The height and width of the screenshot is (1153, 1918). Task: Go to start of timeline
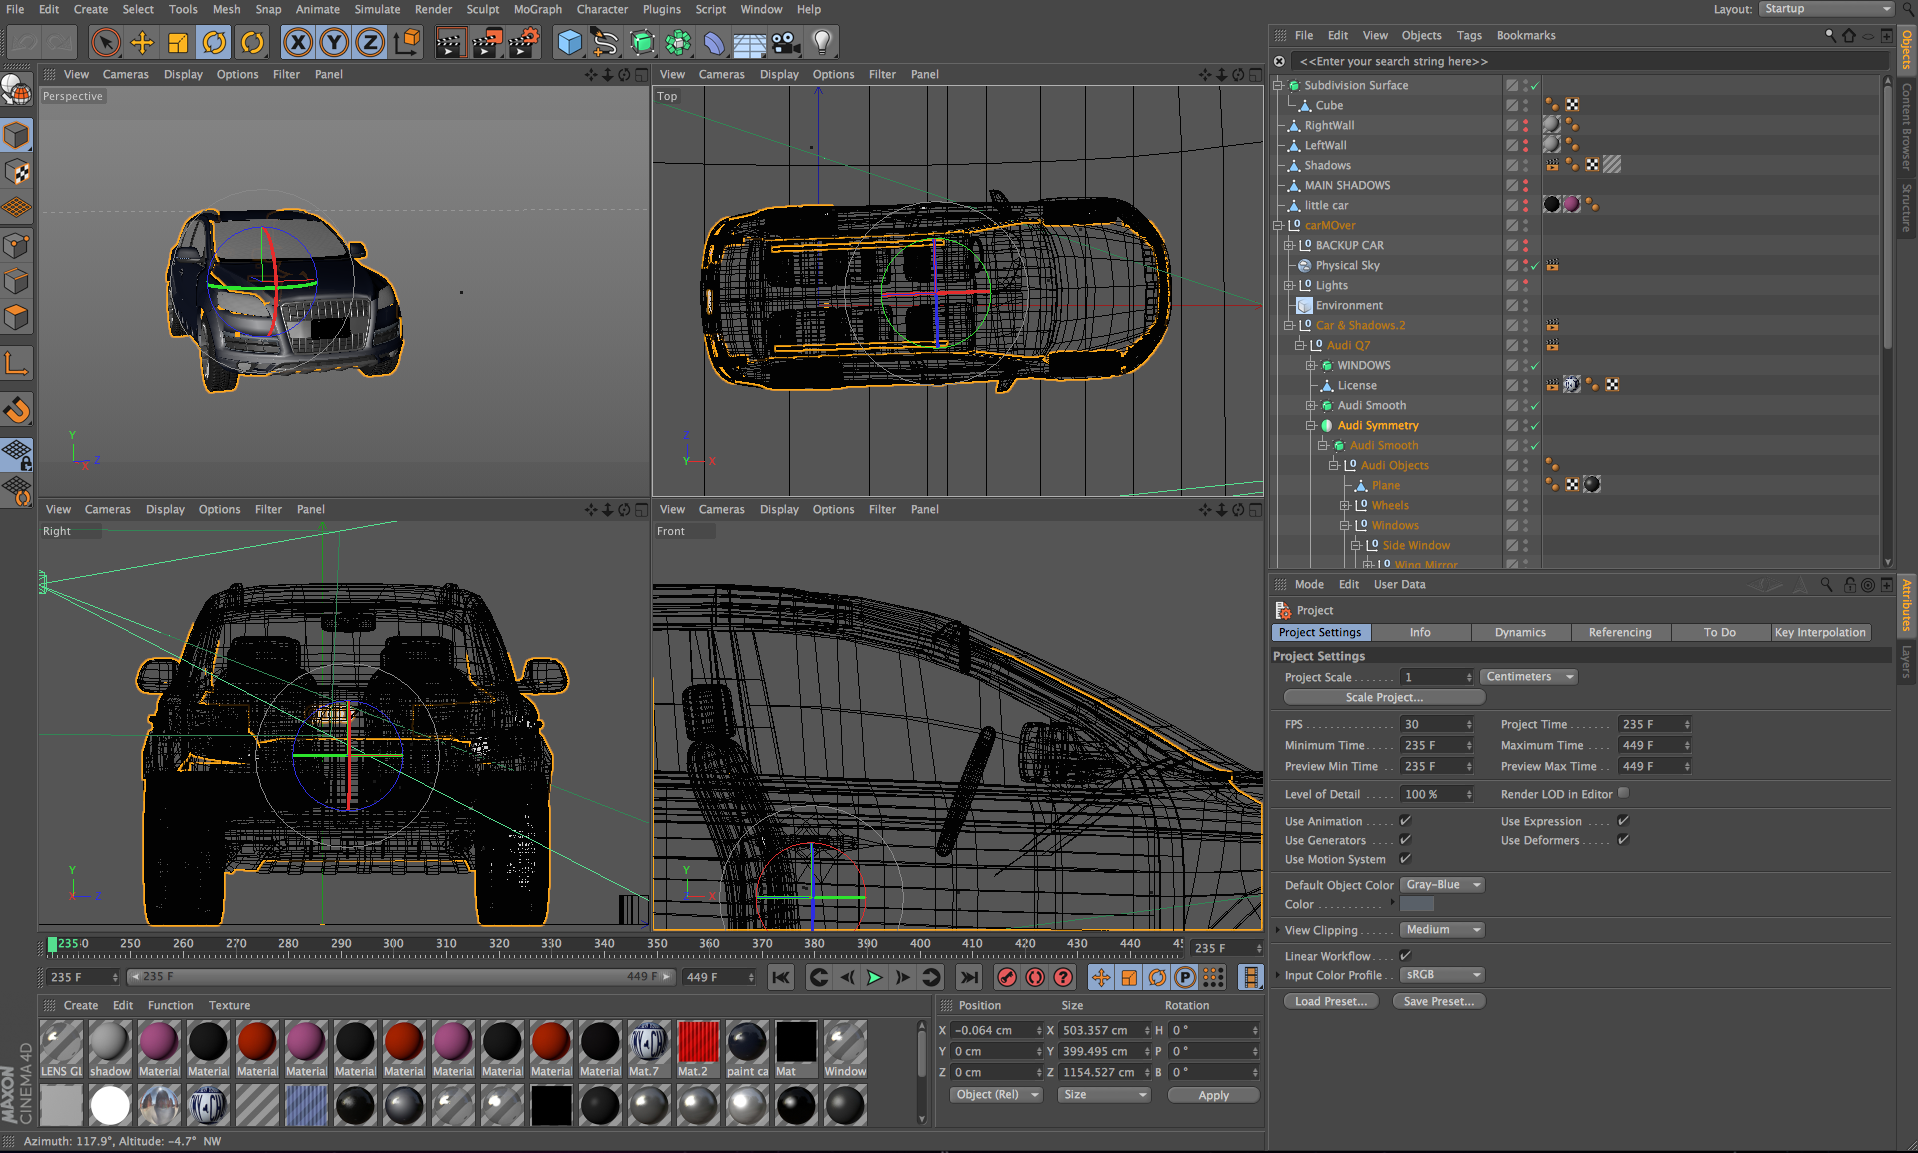[781, 977]
